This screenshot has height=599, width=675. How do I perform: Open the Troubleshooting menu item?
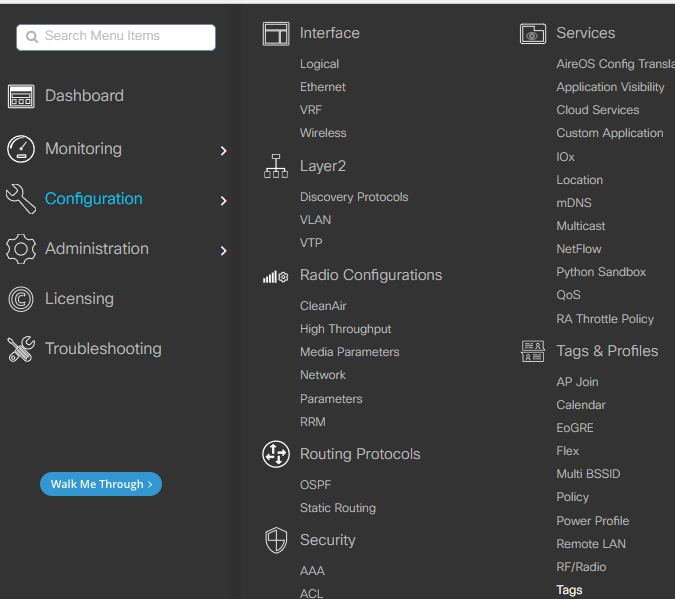[x=103, y=349]
